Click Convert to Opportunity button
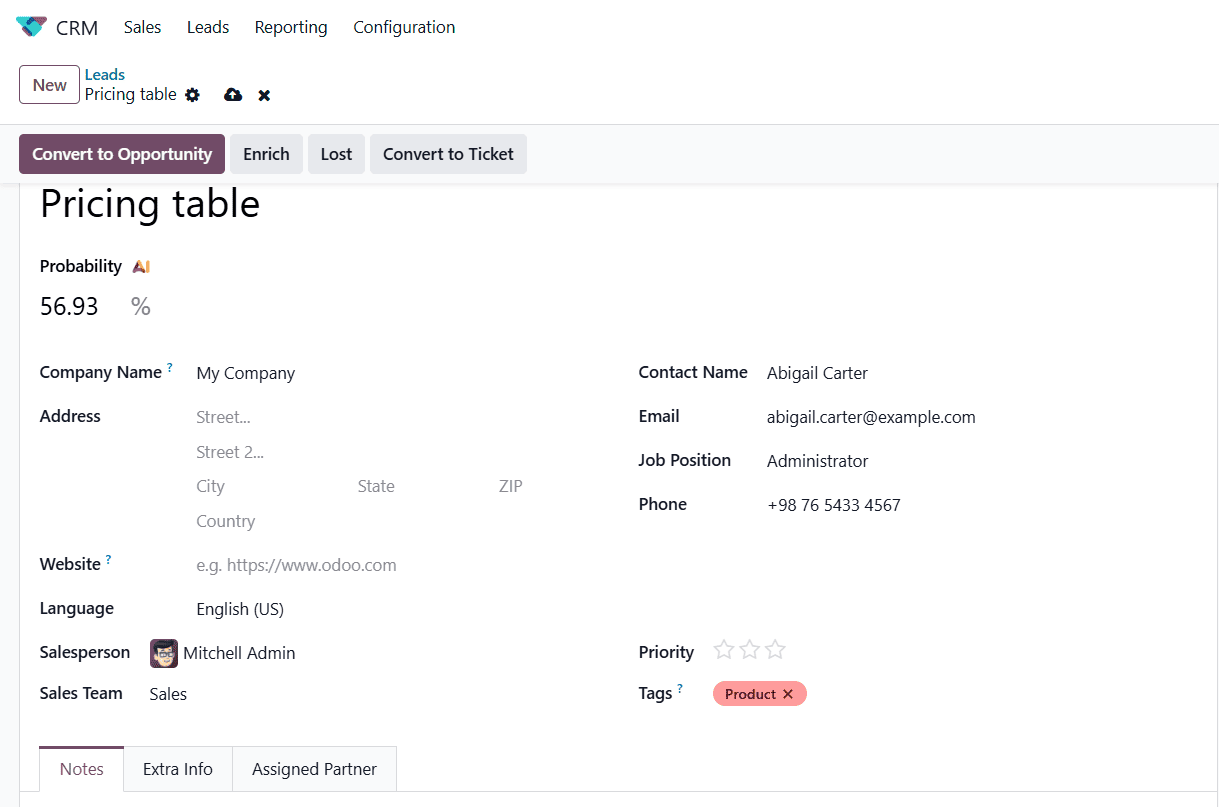 (122, 154)
